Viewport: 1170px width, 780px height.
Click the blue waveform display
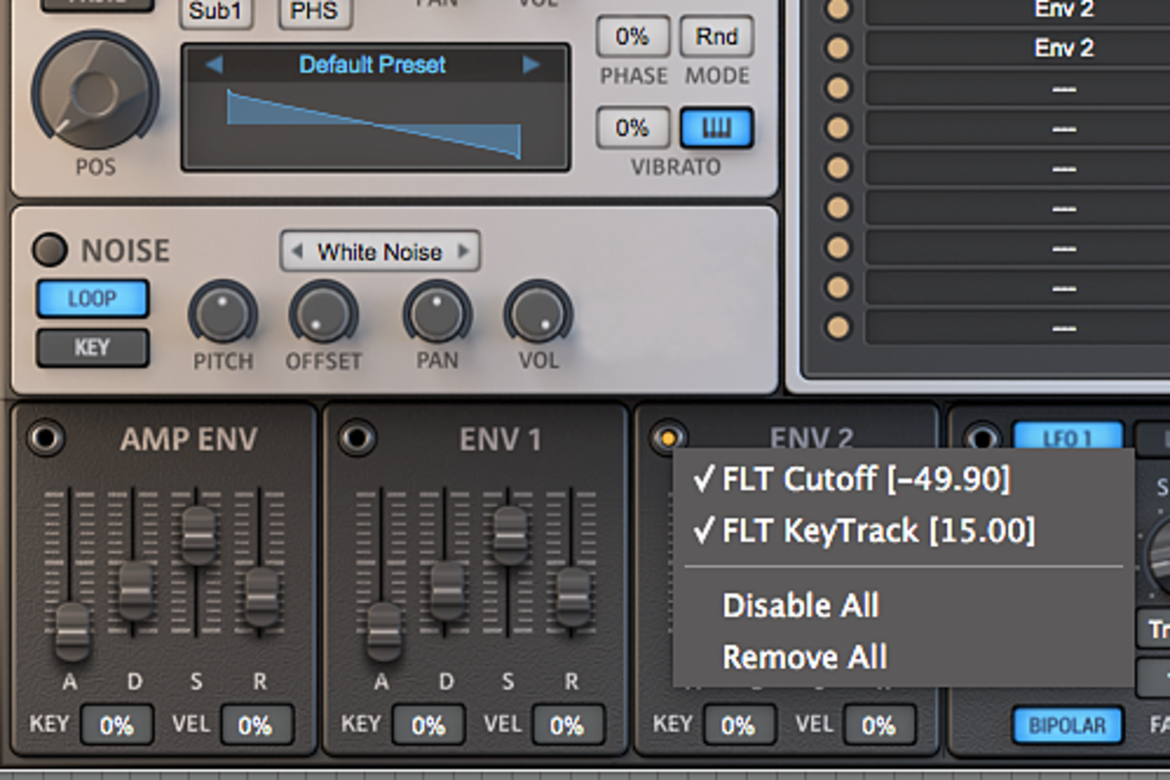pos(376,125)
